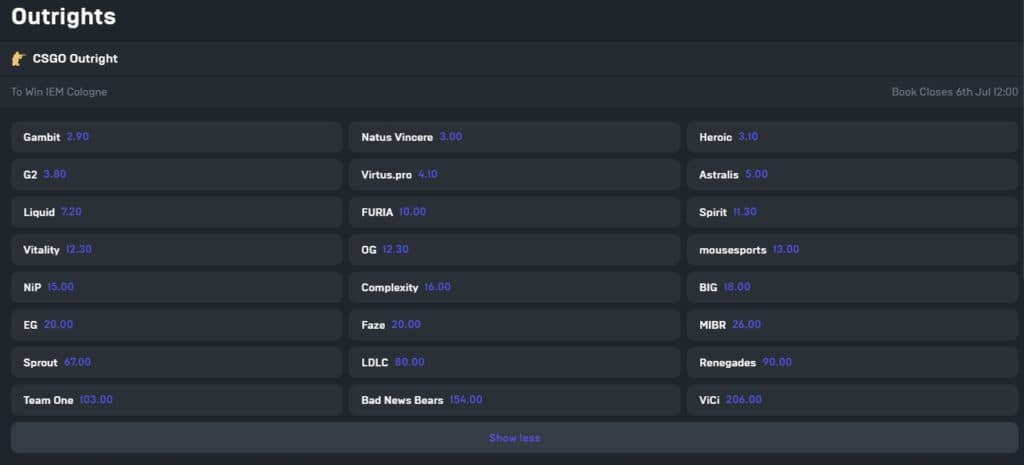1024x465 pixels.
Task: Pick BIG at odds 18.00
Action: pos(852,287)
